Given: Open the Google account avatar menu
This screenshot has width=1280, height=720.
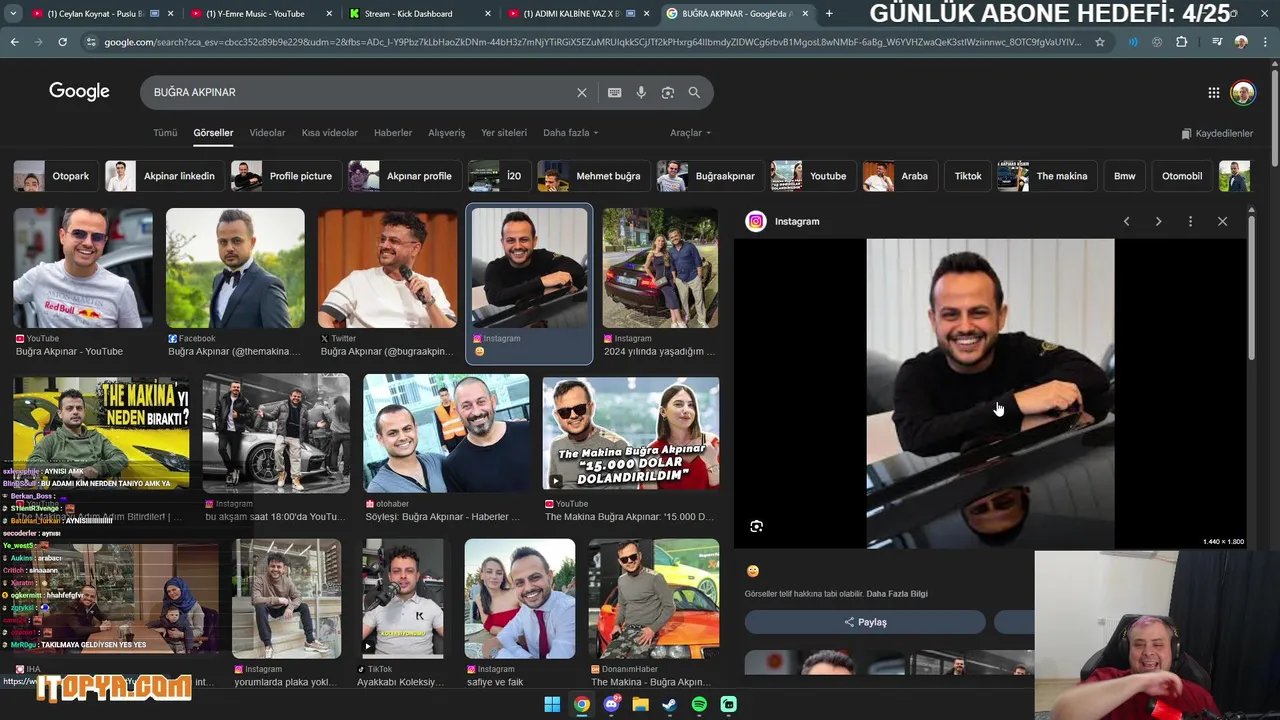Looking at the screenshot, I should tap(1243, 93).
